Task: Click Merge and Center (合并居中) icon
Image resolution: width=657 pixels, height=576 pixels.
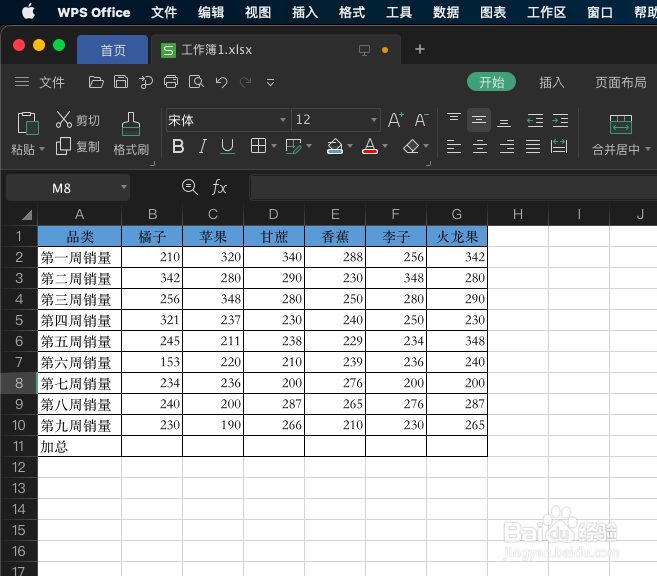Action: pos(621,124)
